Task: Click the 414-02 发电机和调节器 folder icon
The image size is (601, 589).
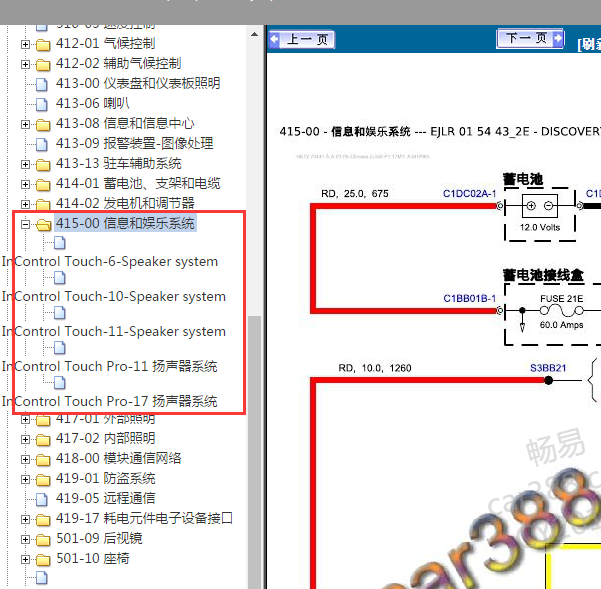Action: point(43,205)
